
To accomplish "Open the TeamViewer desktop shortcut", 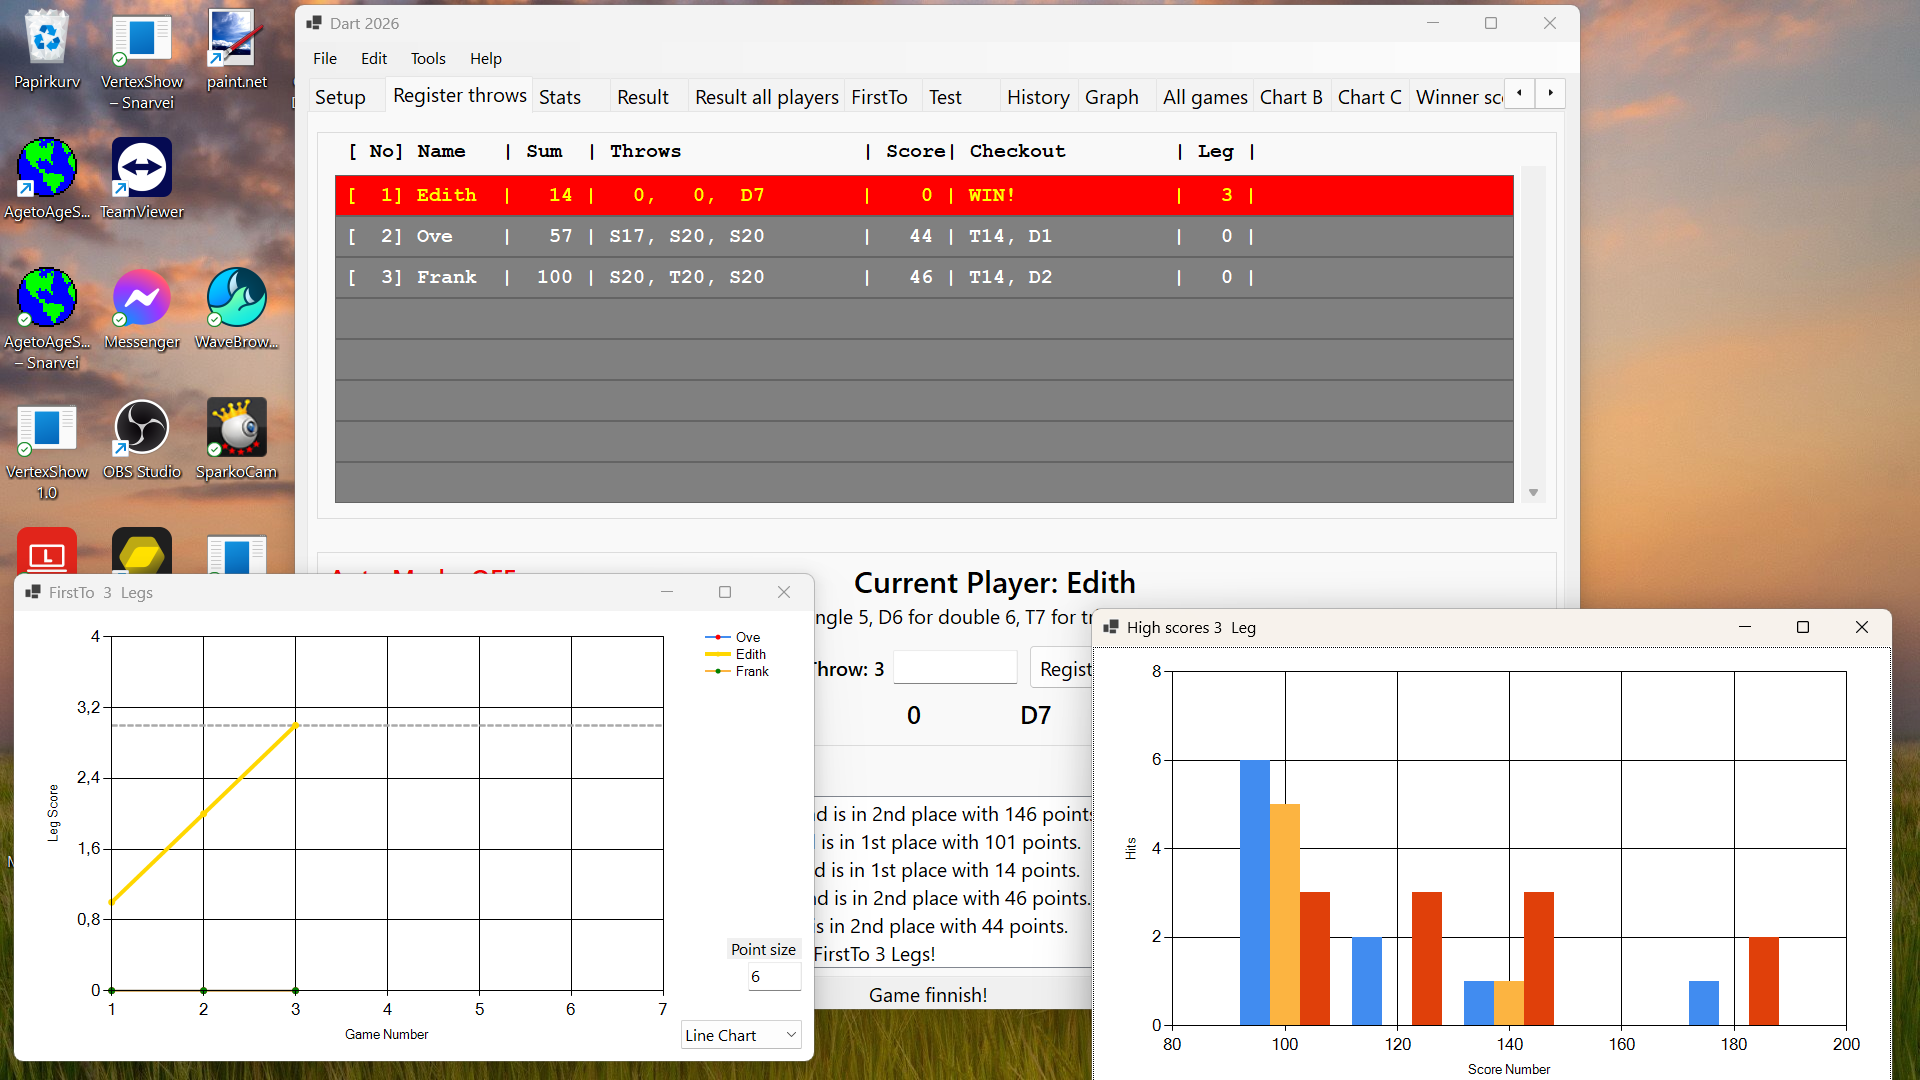I will (x=142, y=170).
